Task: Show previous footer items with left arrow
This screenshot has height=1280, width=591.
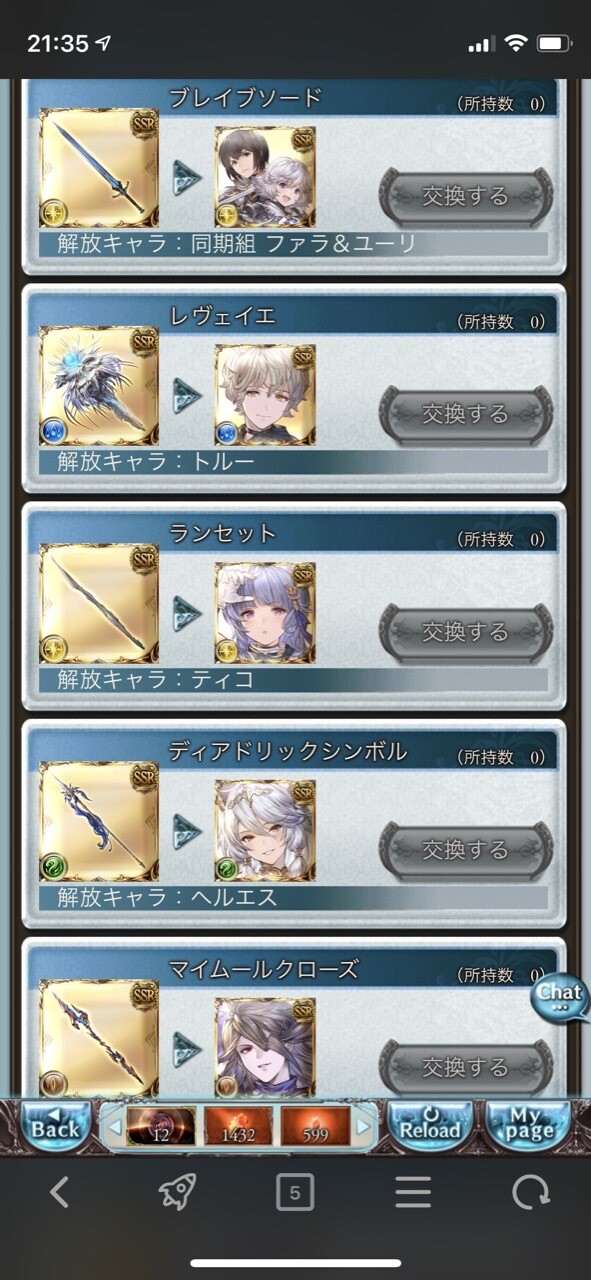Action: pyautogui.click(x=113, y=1127)
